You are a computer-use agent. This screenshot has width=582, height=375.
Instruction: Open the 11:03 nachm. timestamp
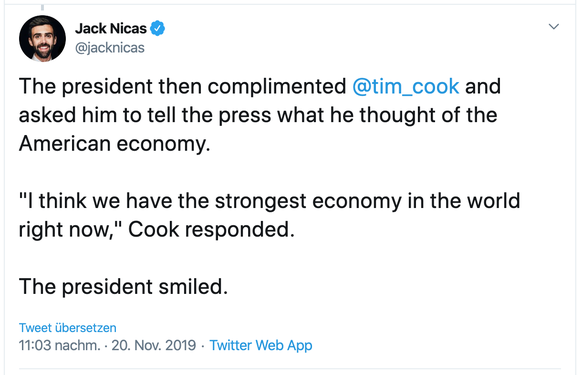(x=59, y=345)
